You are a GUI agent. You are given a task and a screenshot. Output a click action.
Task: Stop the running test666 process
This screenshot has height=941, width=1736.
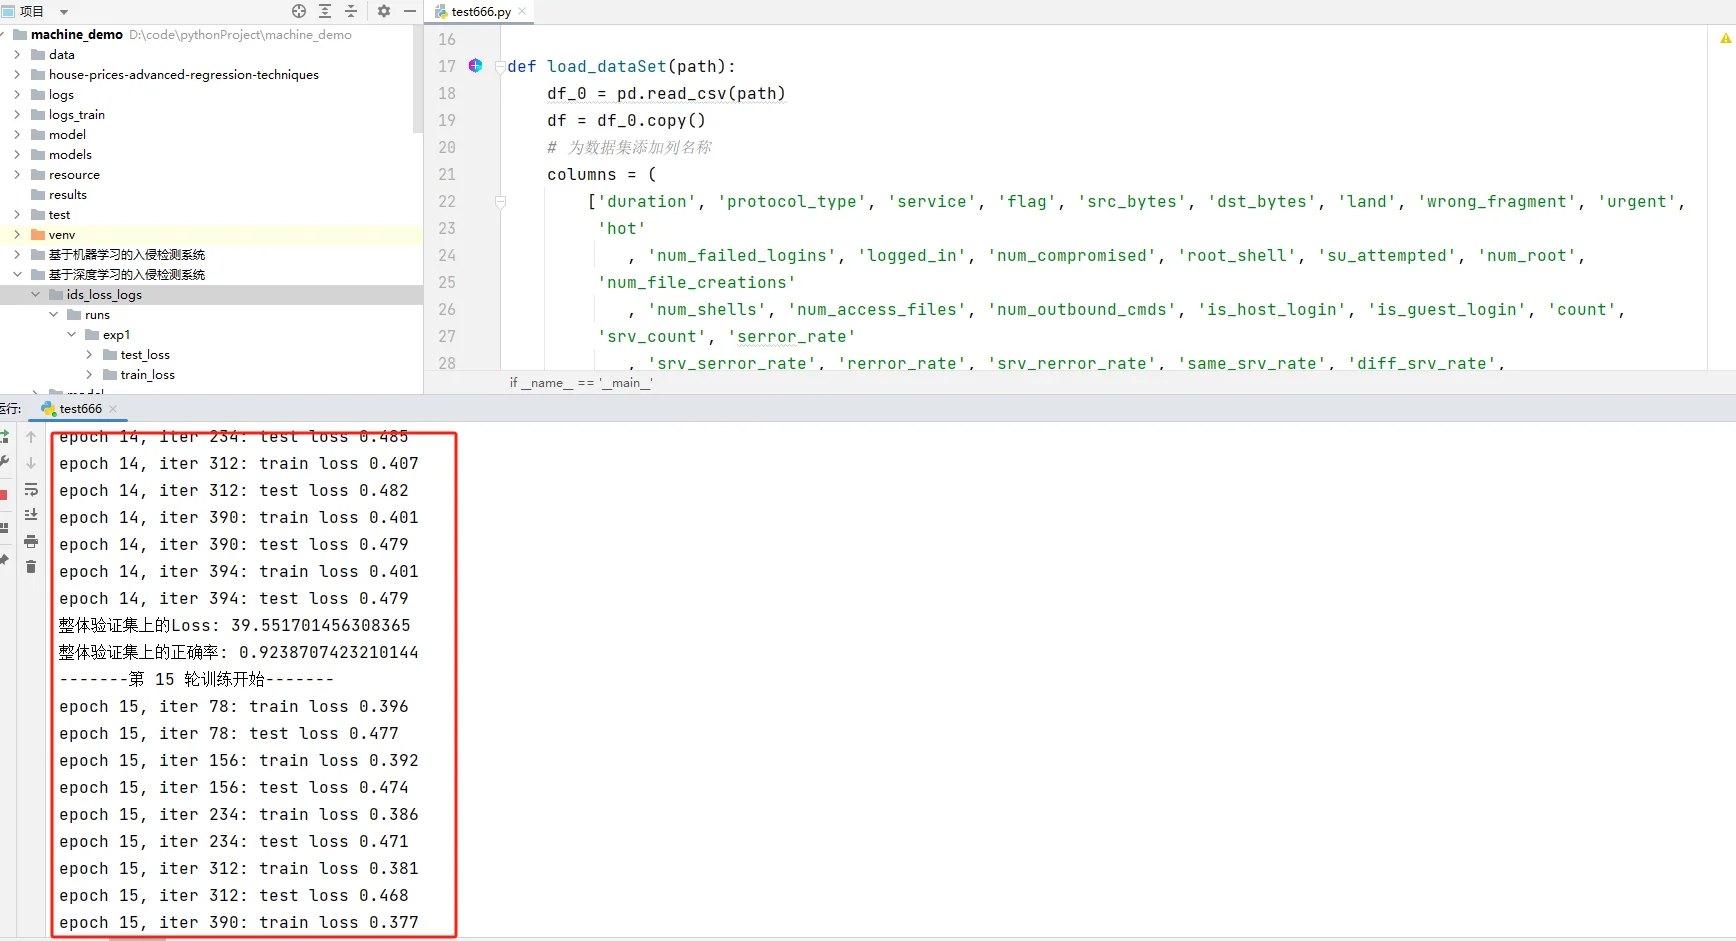4,494
